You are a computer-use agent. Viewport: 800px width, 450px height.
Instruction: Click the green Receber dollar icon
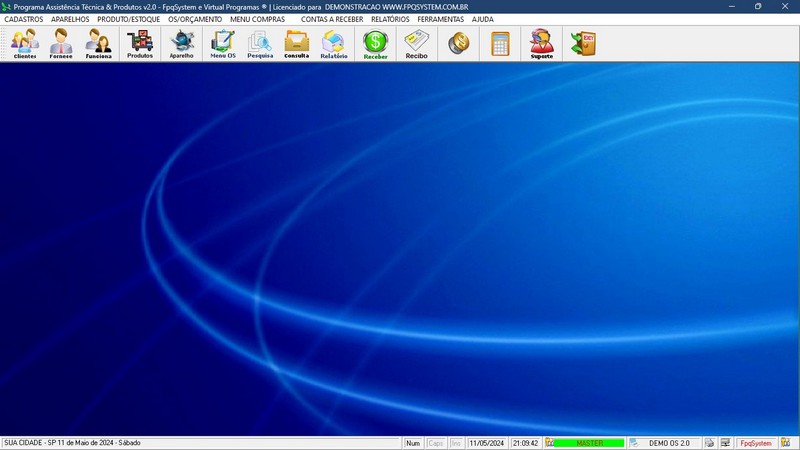tap(376, 44)
